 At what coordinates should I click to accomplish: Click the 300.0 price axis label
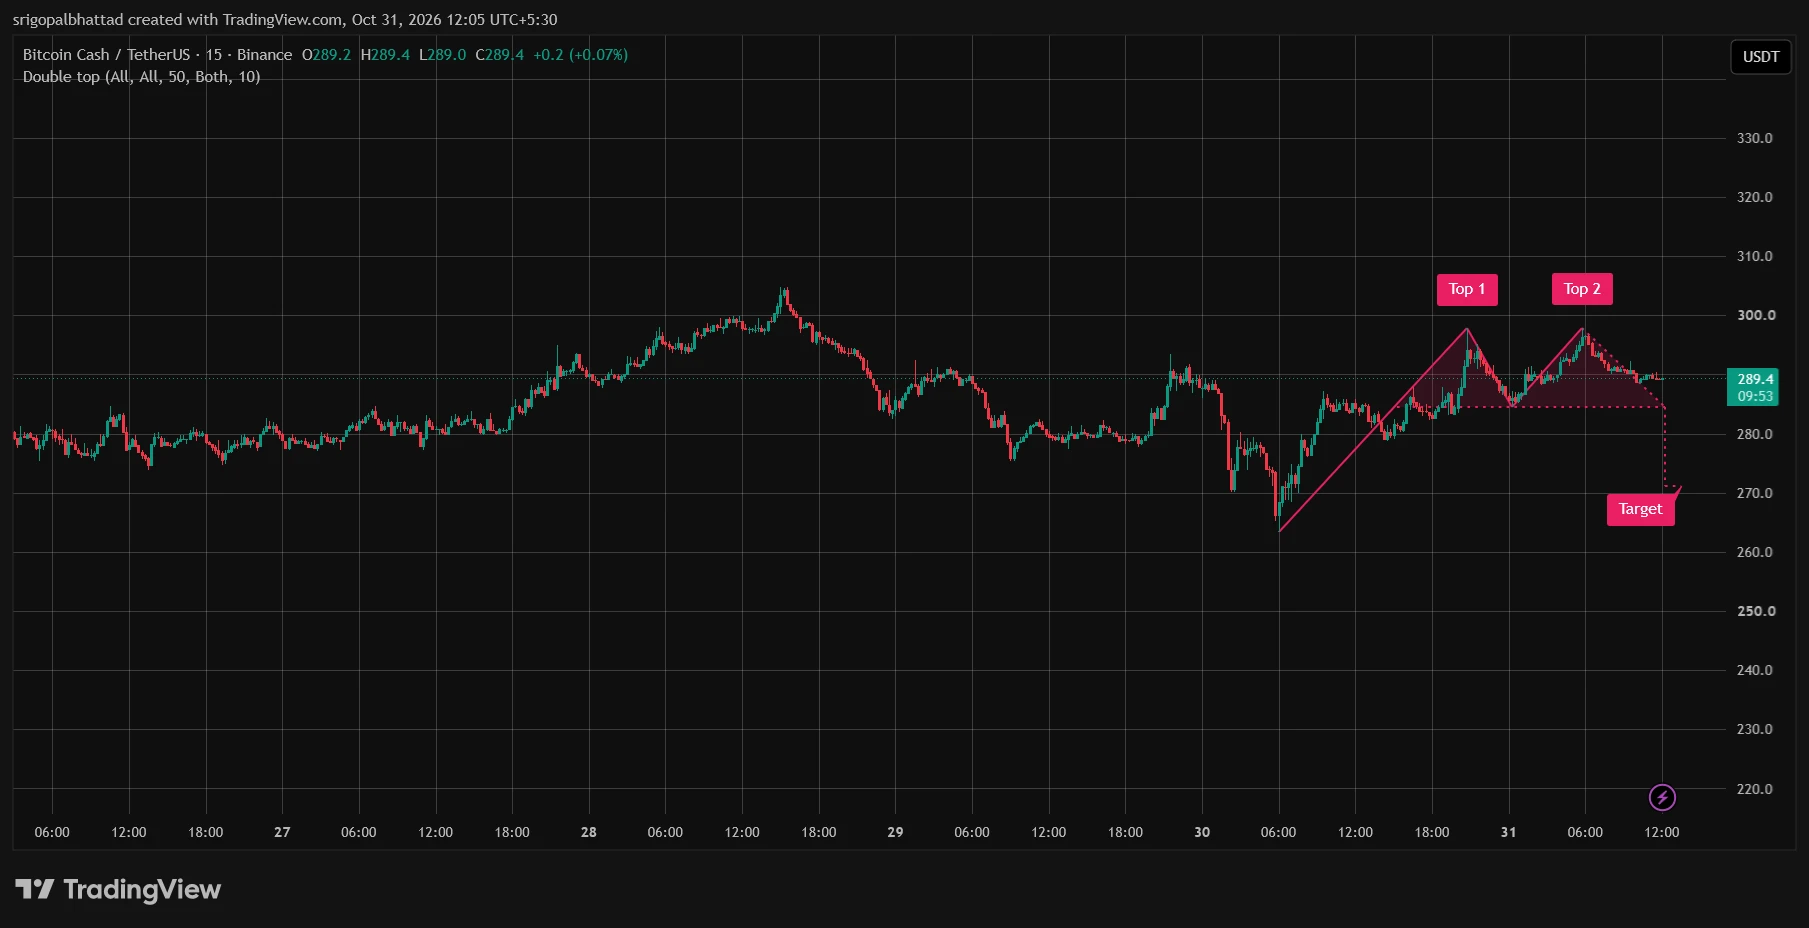point(1756,315)
